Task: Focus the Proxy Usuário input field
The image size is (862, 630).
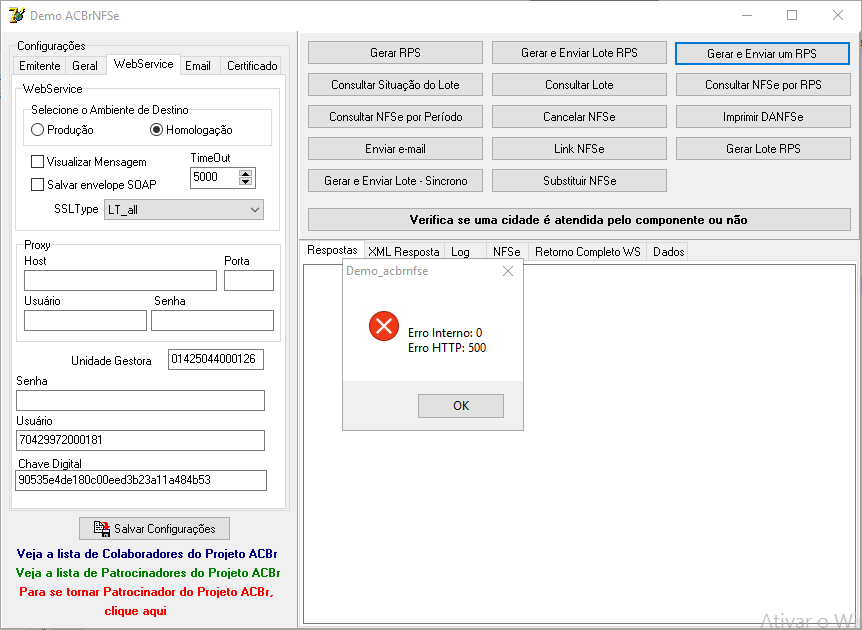Action: tap(85, 320)
